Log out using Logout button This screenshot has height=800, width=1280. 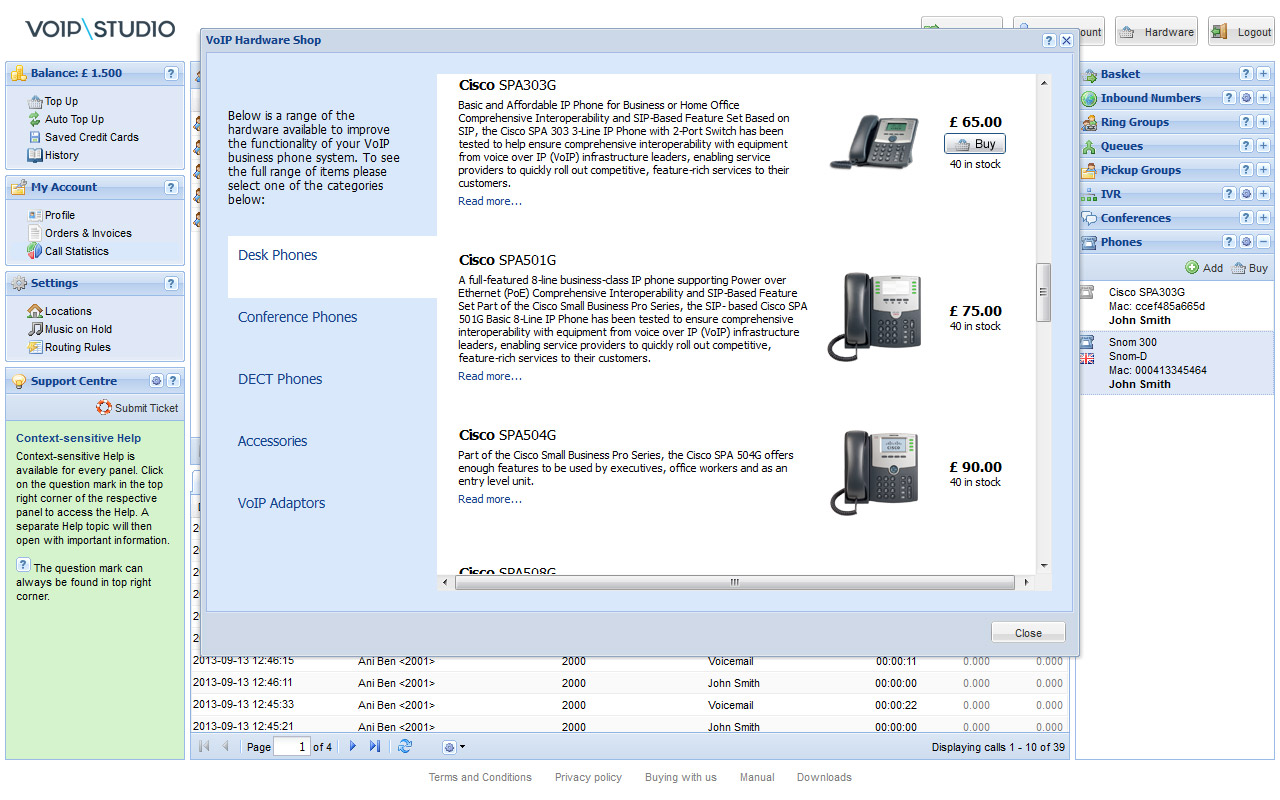[1241, 32]
